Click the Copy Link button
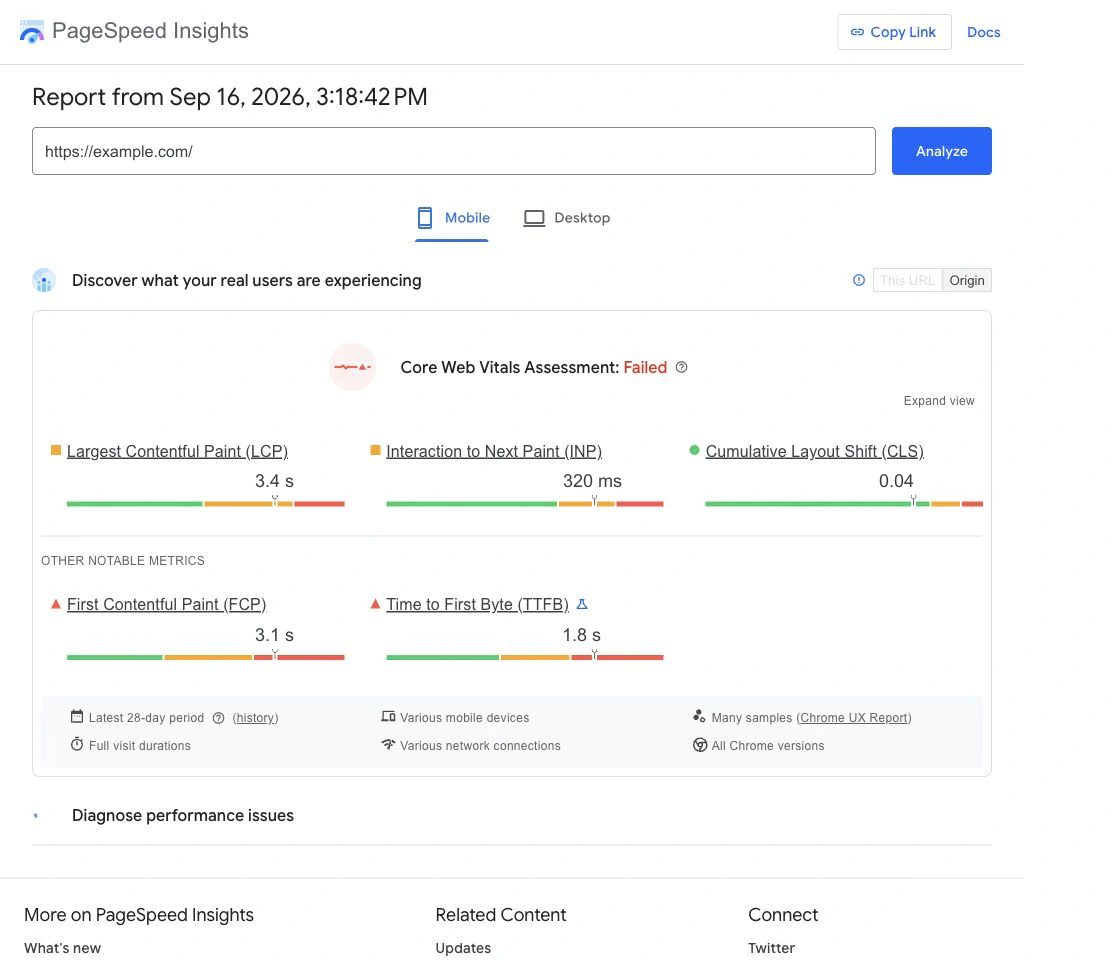Screen dimensions: 1120x960 (894, 32)
